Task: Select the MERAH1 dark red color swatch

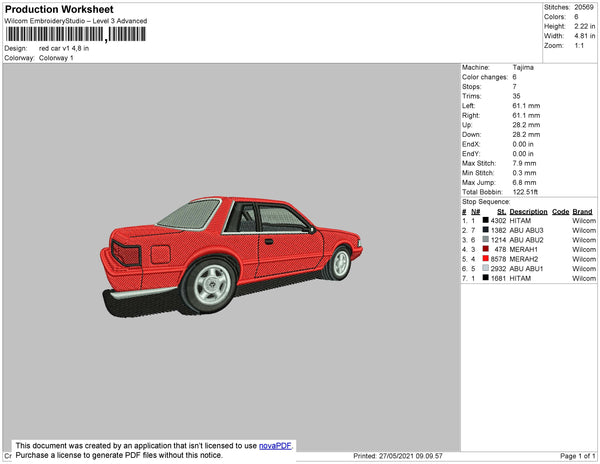Action: [485, 249]
